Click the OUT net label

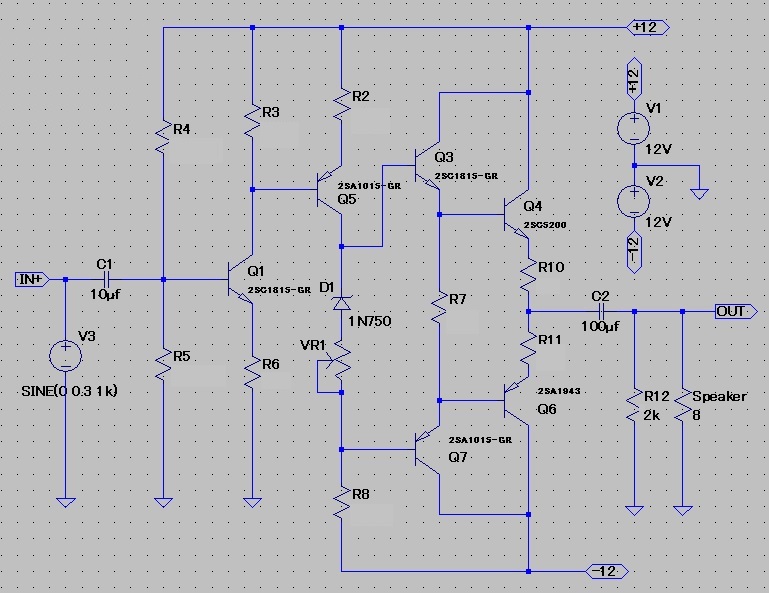tap(736, 311)
